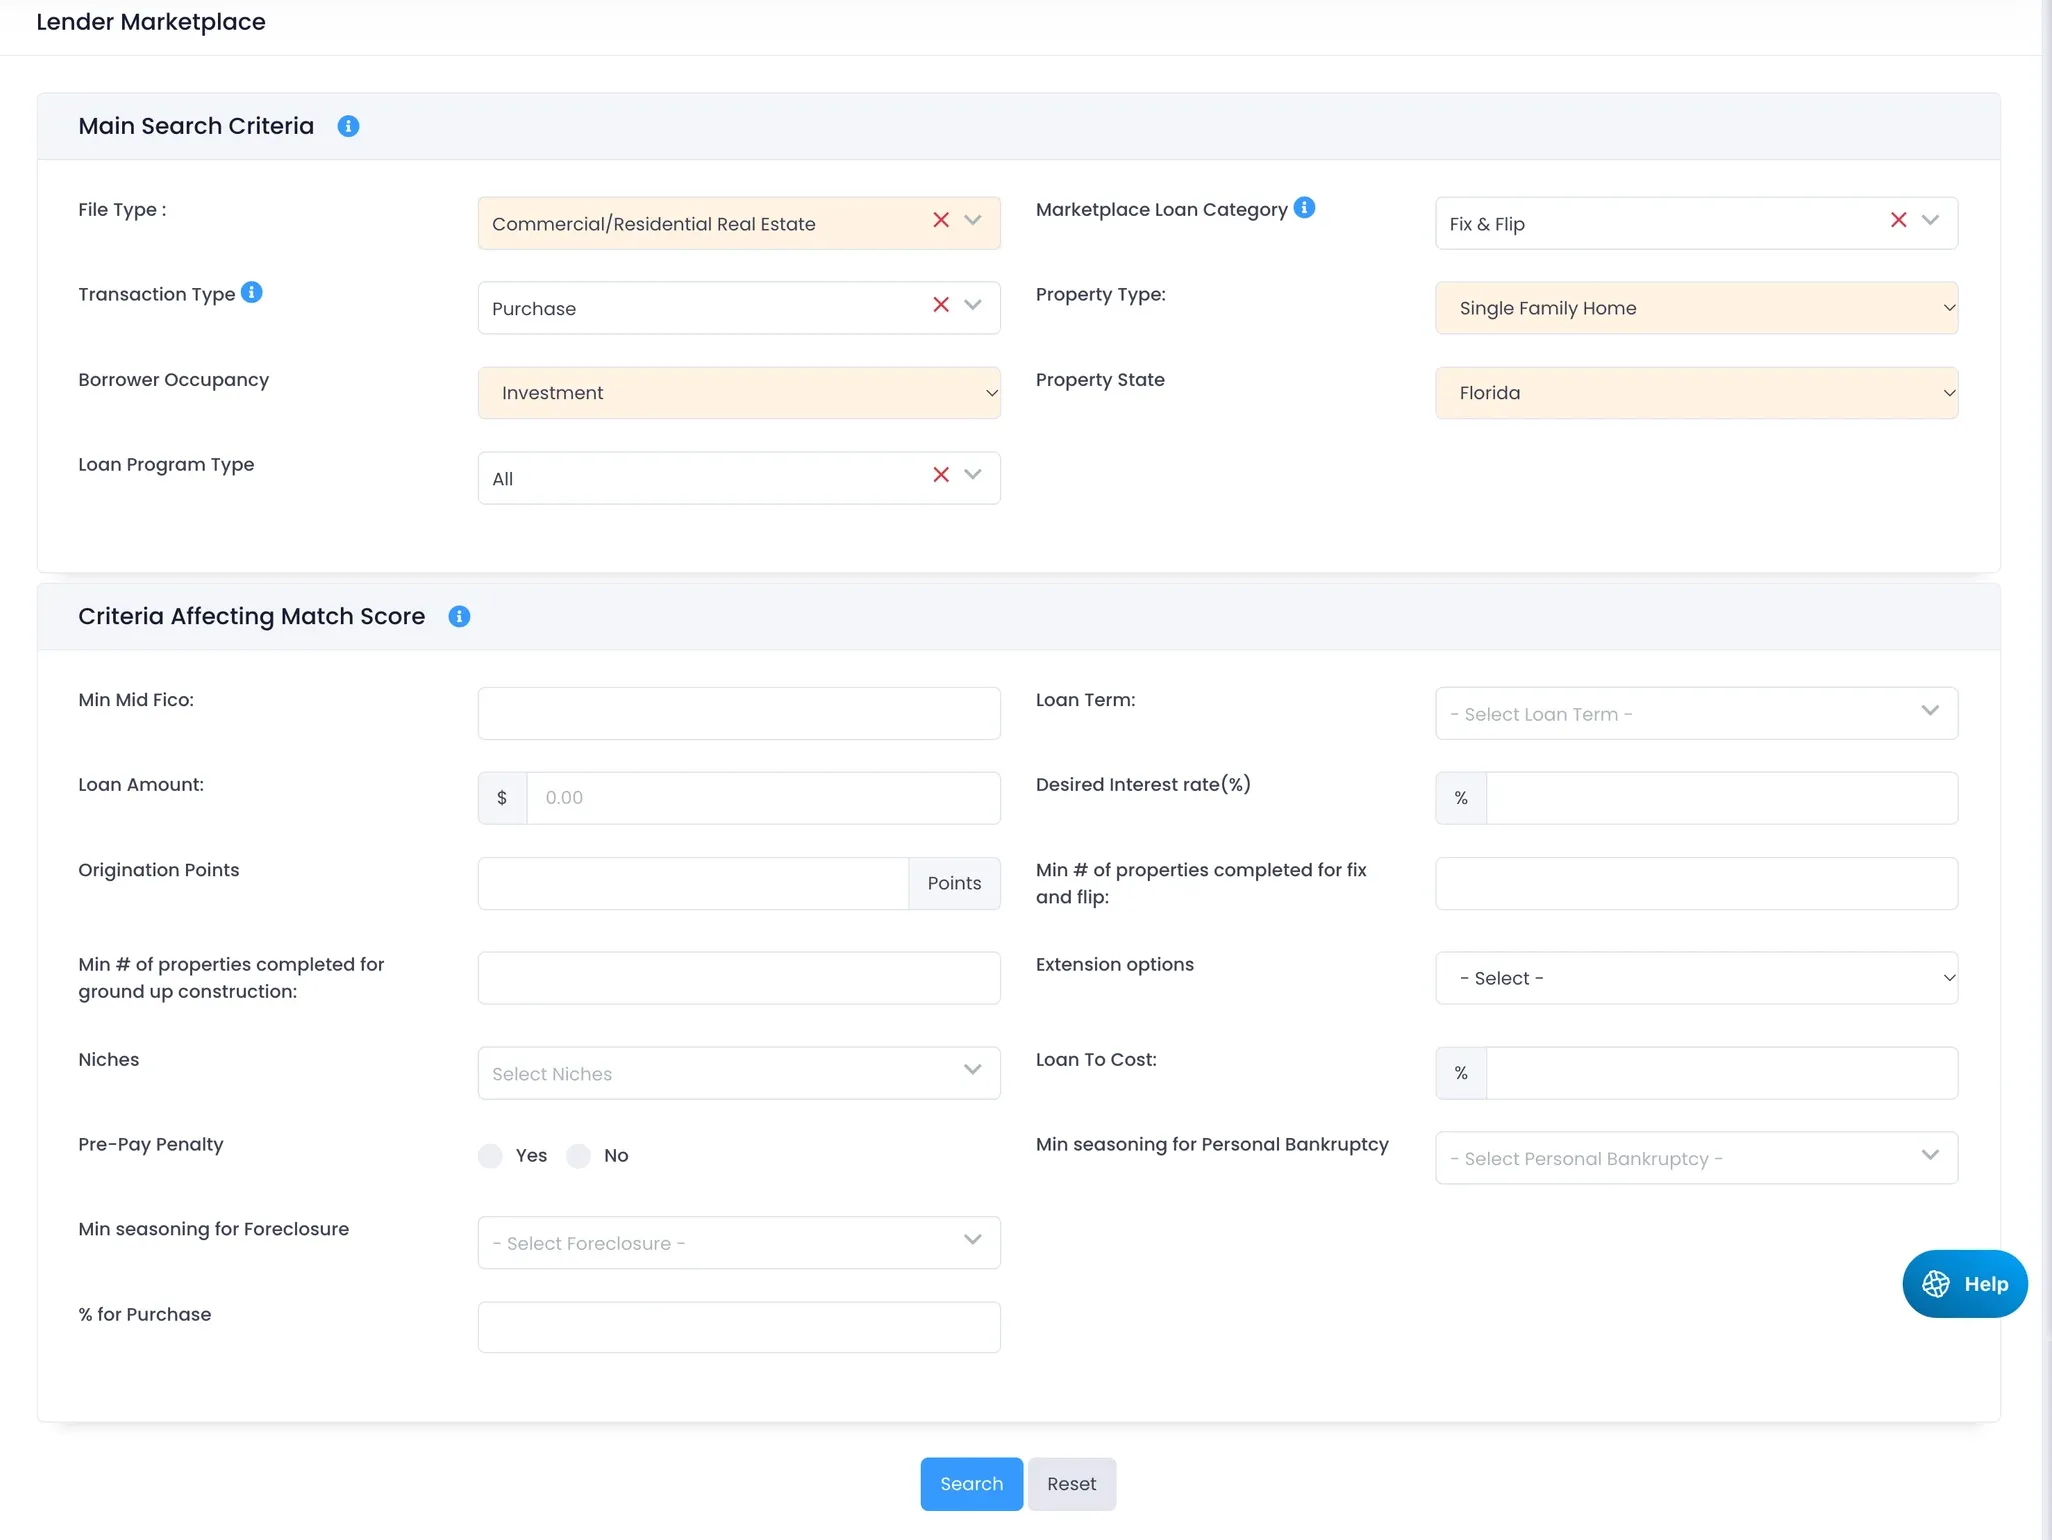2052x1540 pixels.
Task: Open the Select Niches dropdown
Action: click(739, 1073)
